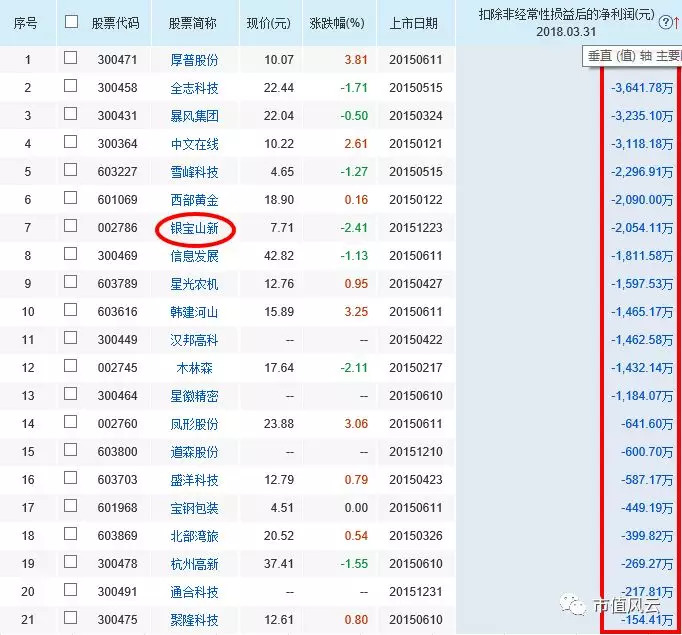Click the change percent -2.41 cell
Screen dimensions: 682x635
click(354, 227)
